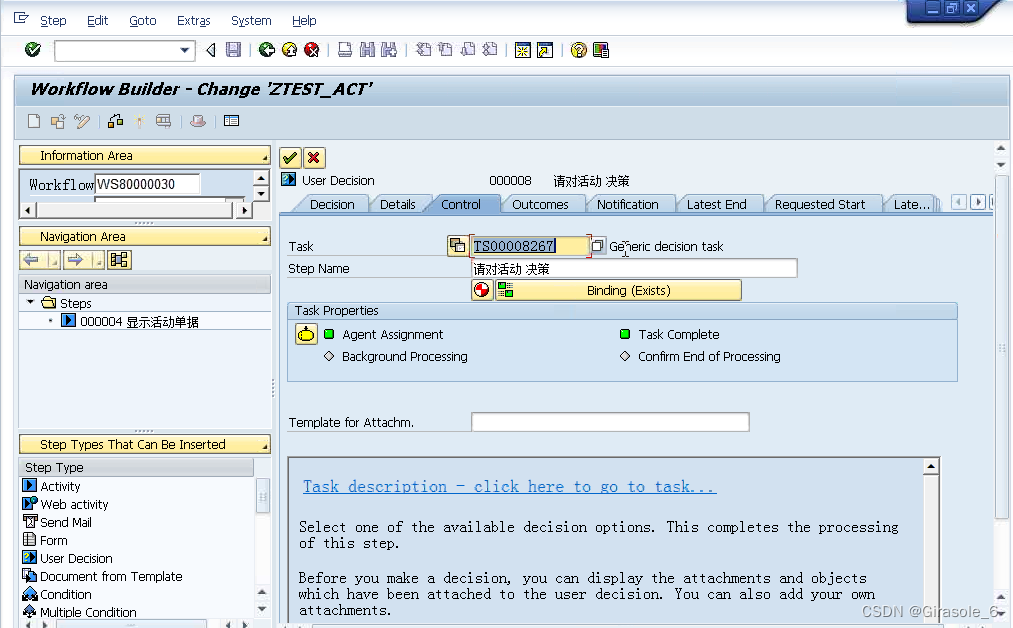Click the Test truck icon
This screenshot has width=1013, height=628.
click(x=163, y=121)
